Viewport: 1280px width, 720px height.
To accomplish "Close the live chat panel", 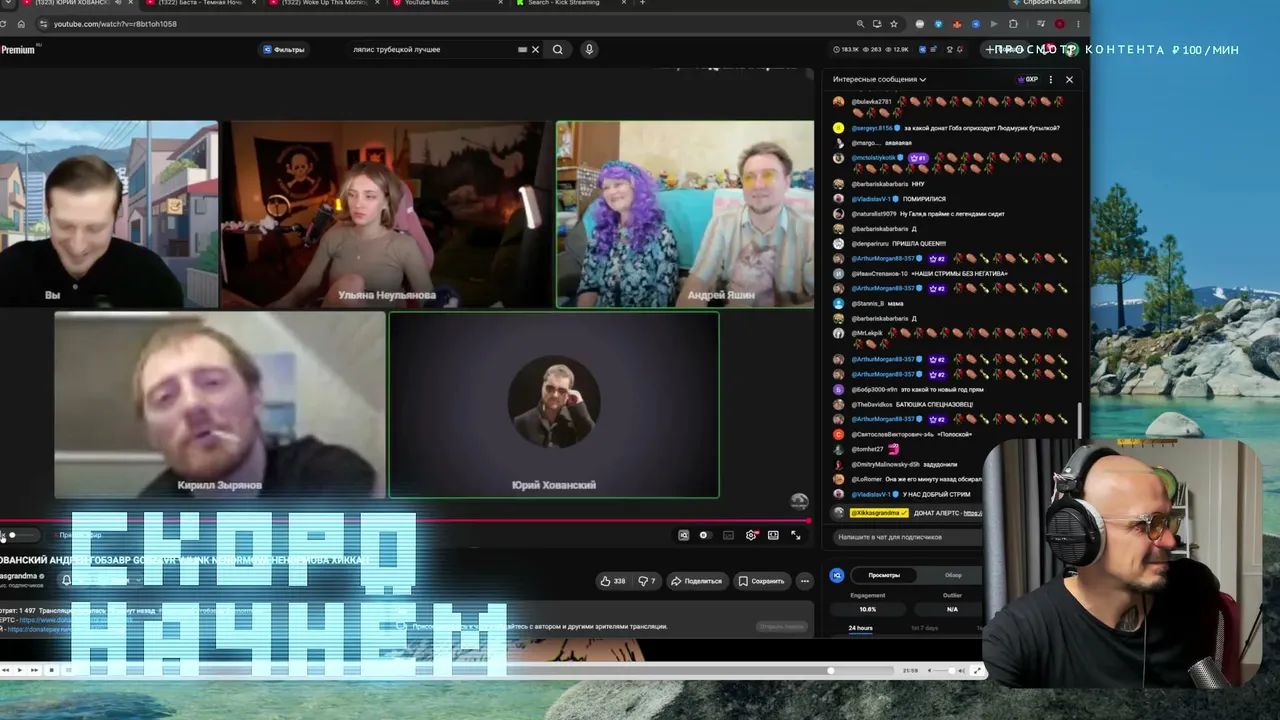I will 1069,79.
